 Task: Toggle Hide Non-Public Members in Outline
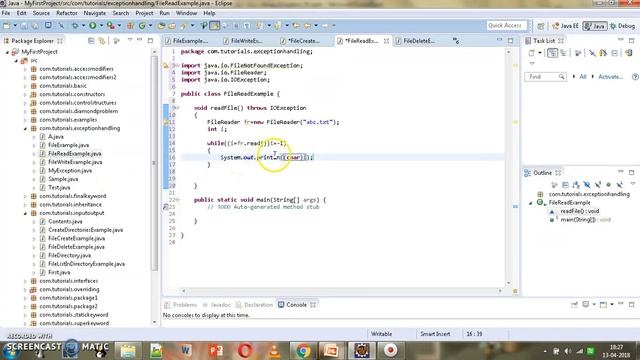[609, 185]
